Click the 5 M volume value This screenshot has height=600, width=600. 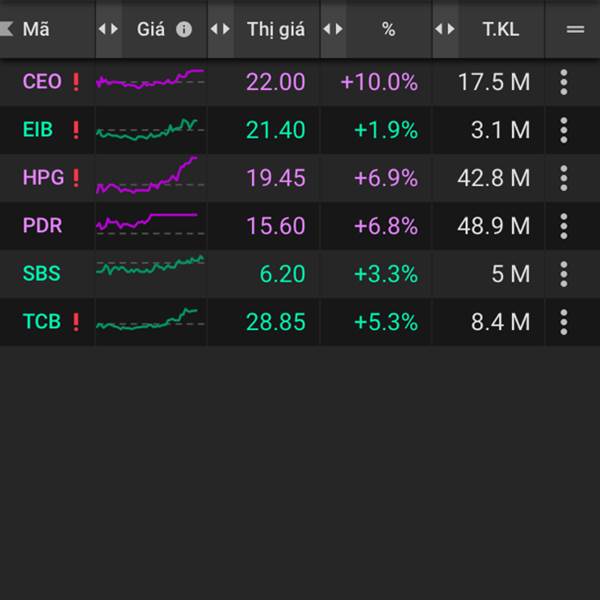coord(511,274)
